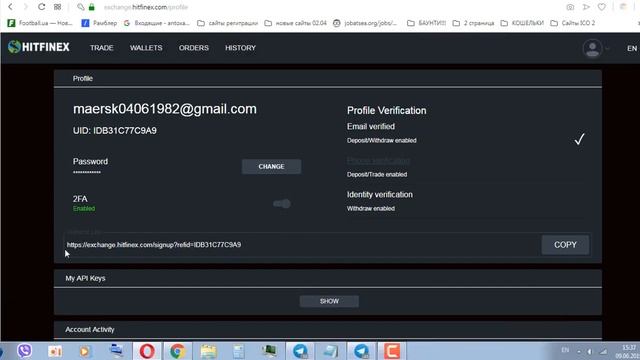Image resolution: width=640 pixels, height=360 pixels.
Task: Click the search magnifier in address bar
Action: (x=80, y=7)
